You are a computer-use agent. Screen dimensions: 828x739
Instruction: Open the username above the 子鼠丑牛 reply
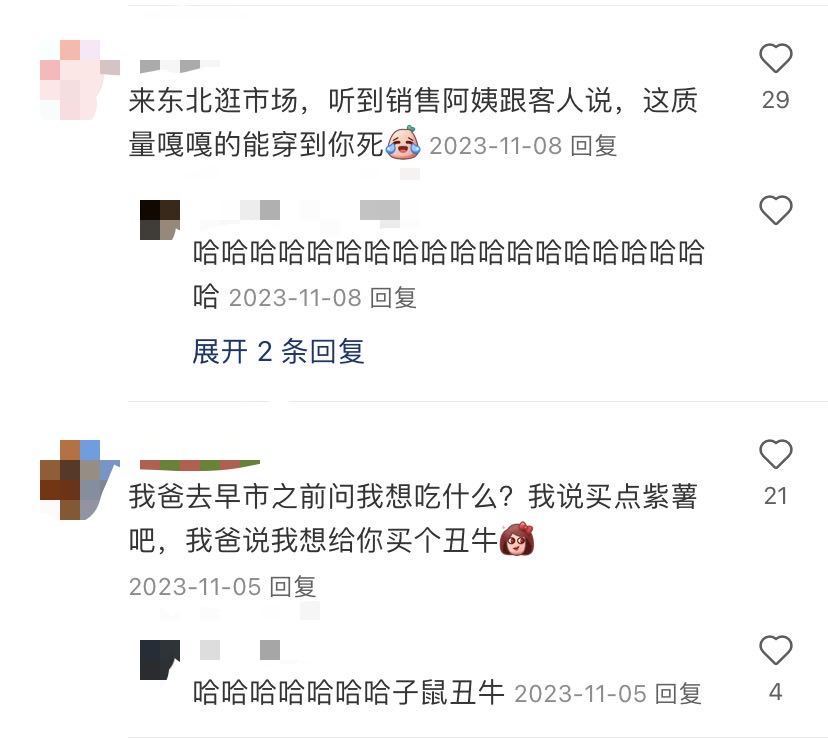240,650
